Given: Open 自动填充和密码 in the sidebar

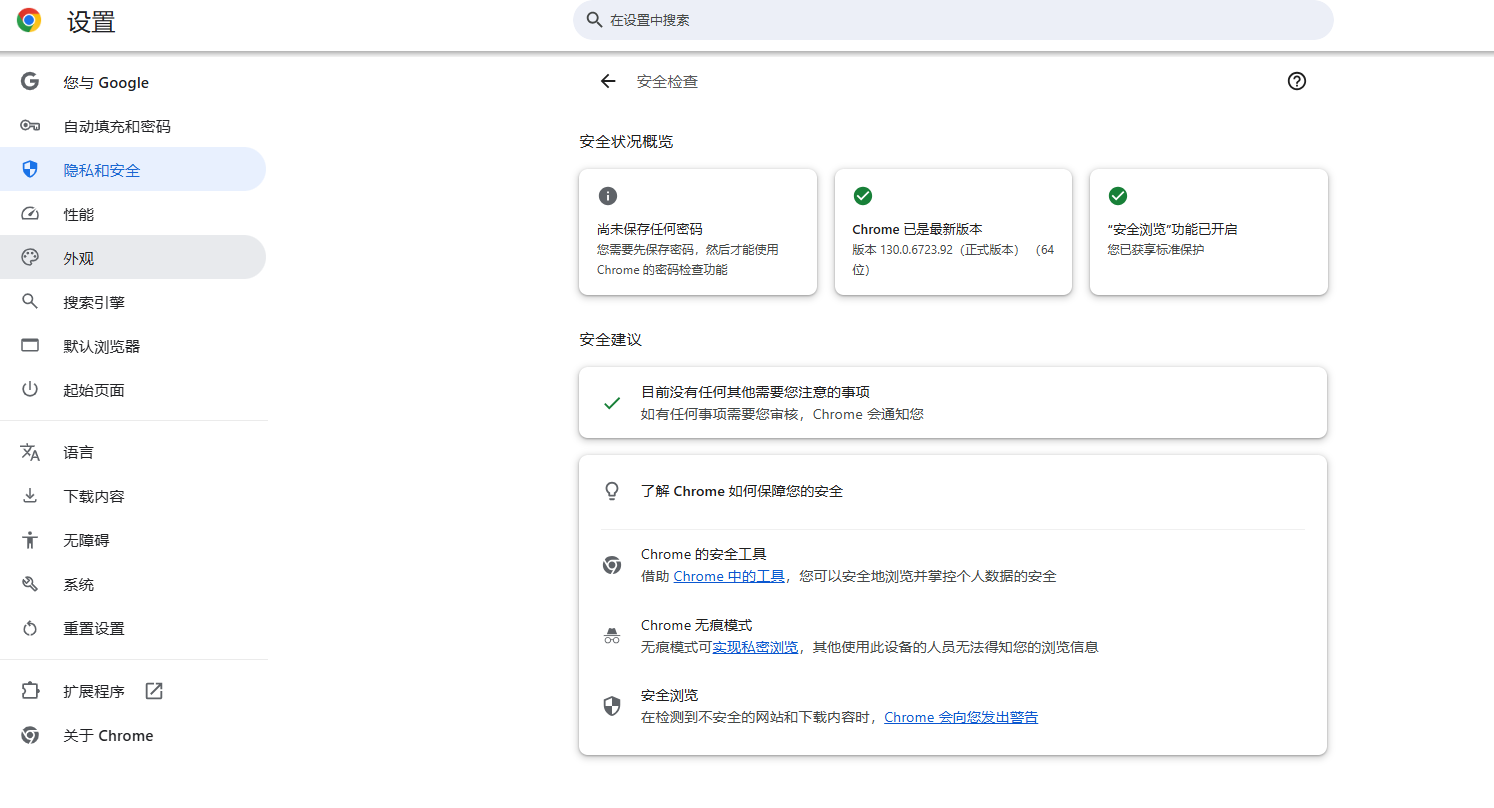Looking at the screenshot, I should click(x=133, y=126).
